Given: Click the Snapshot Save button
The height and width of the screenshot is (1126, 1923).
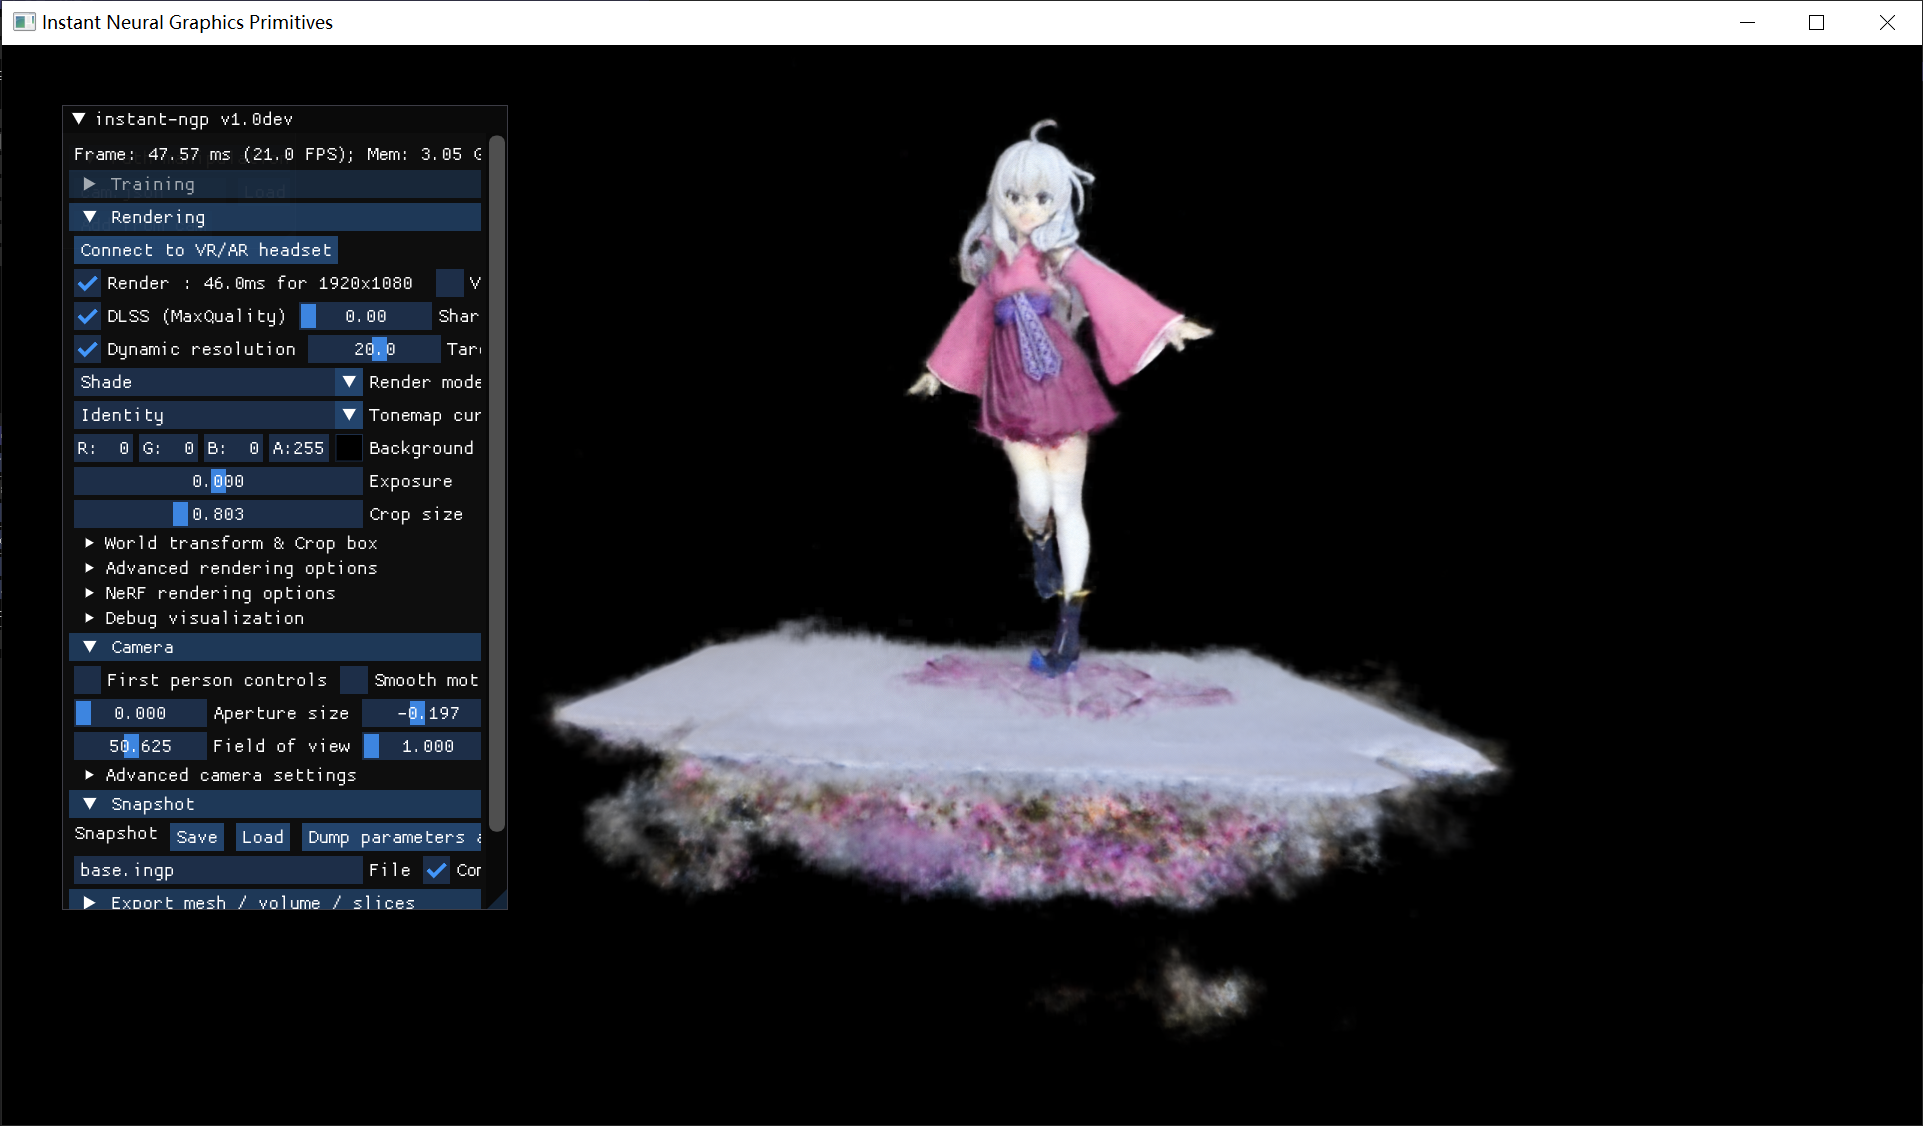Looking at the screenshot, I should [196, 837].
